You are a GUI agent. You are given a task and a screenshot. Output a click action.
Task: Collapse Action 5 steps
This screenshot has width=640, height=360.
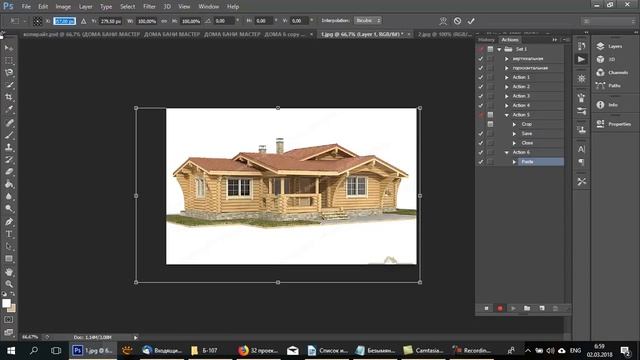(507, 115)
